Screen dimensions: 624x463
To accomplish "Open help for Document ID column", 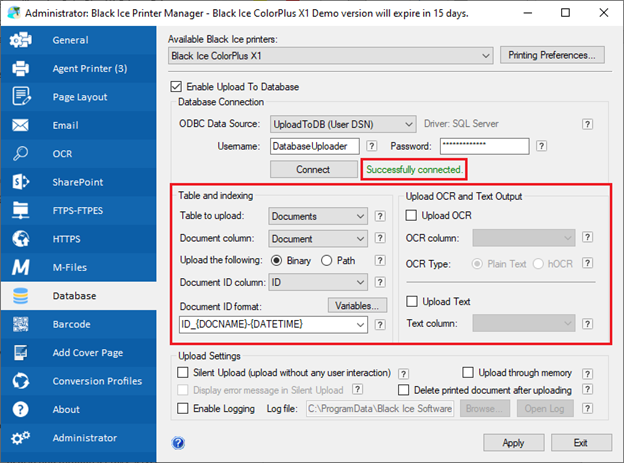I will tap(380, 282).
